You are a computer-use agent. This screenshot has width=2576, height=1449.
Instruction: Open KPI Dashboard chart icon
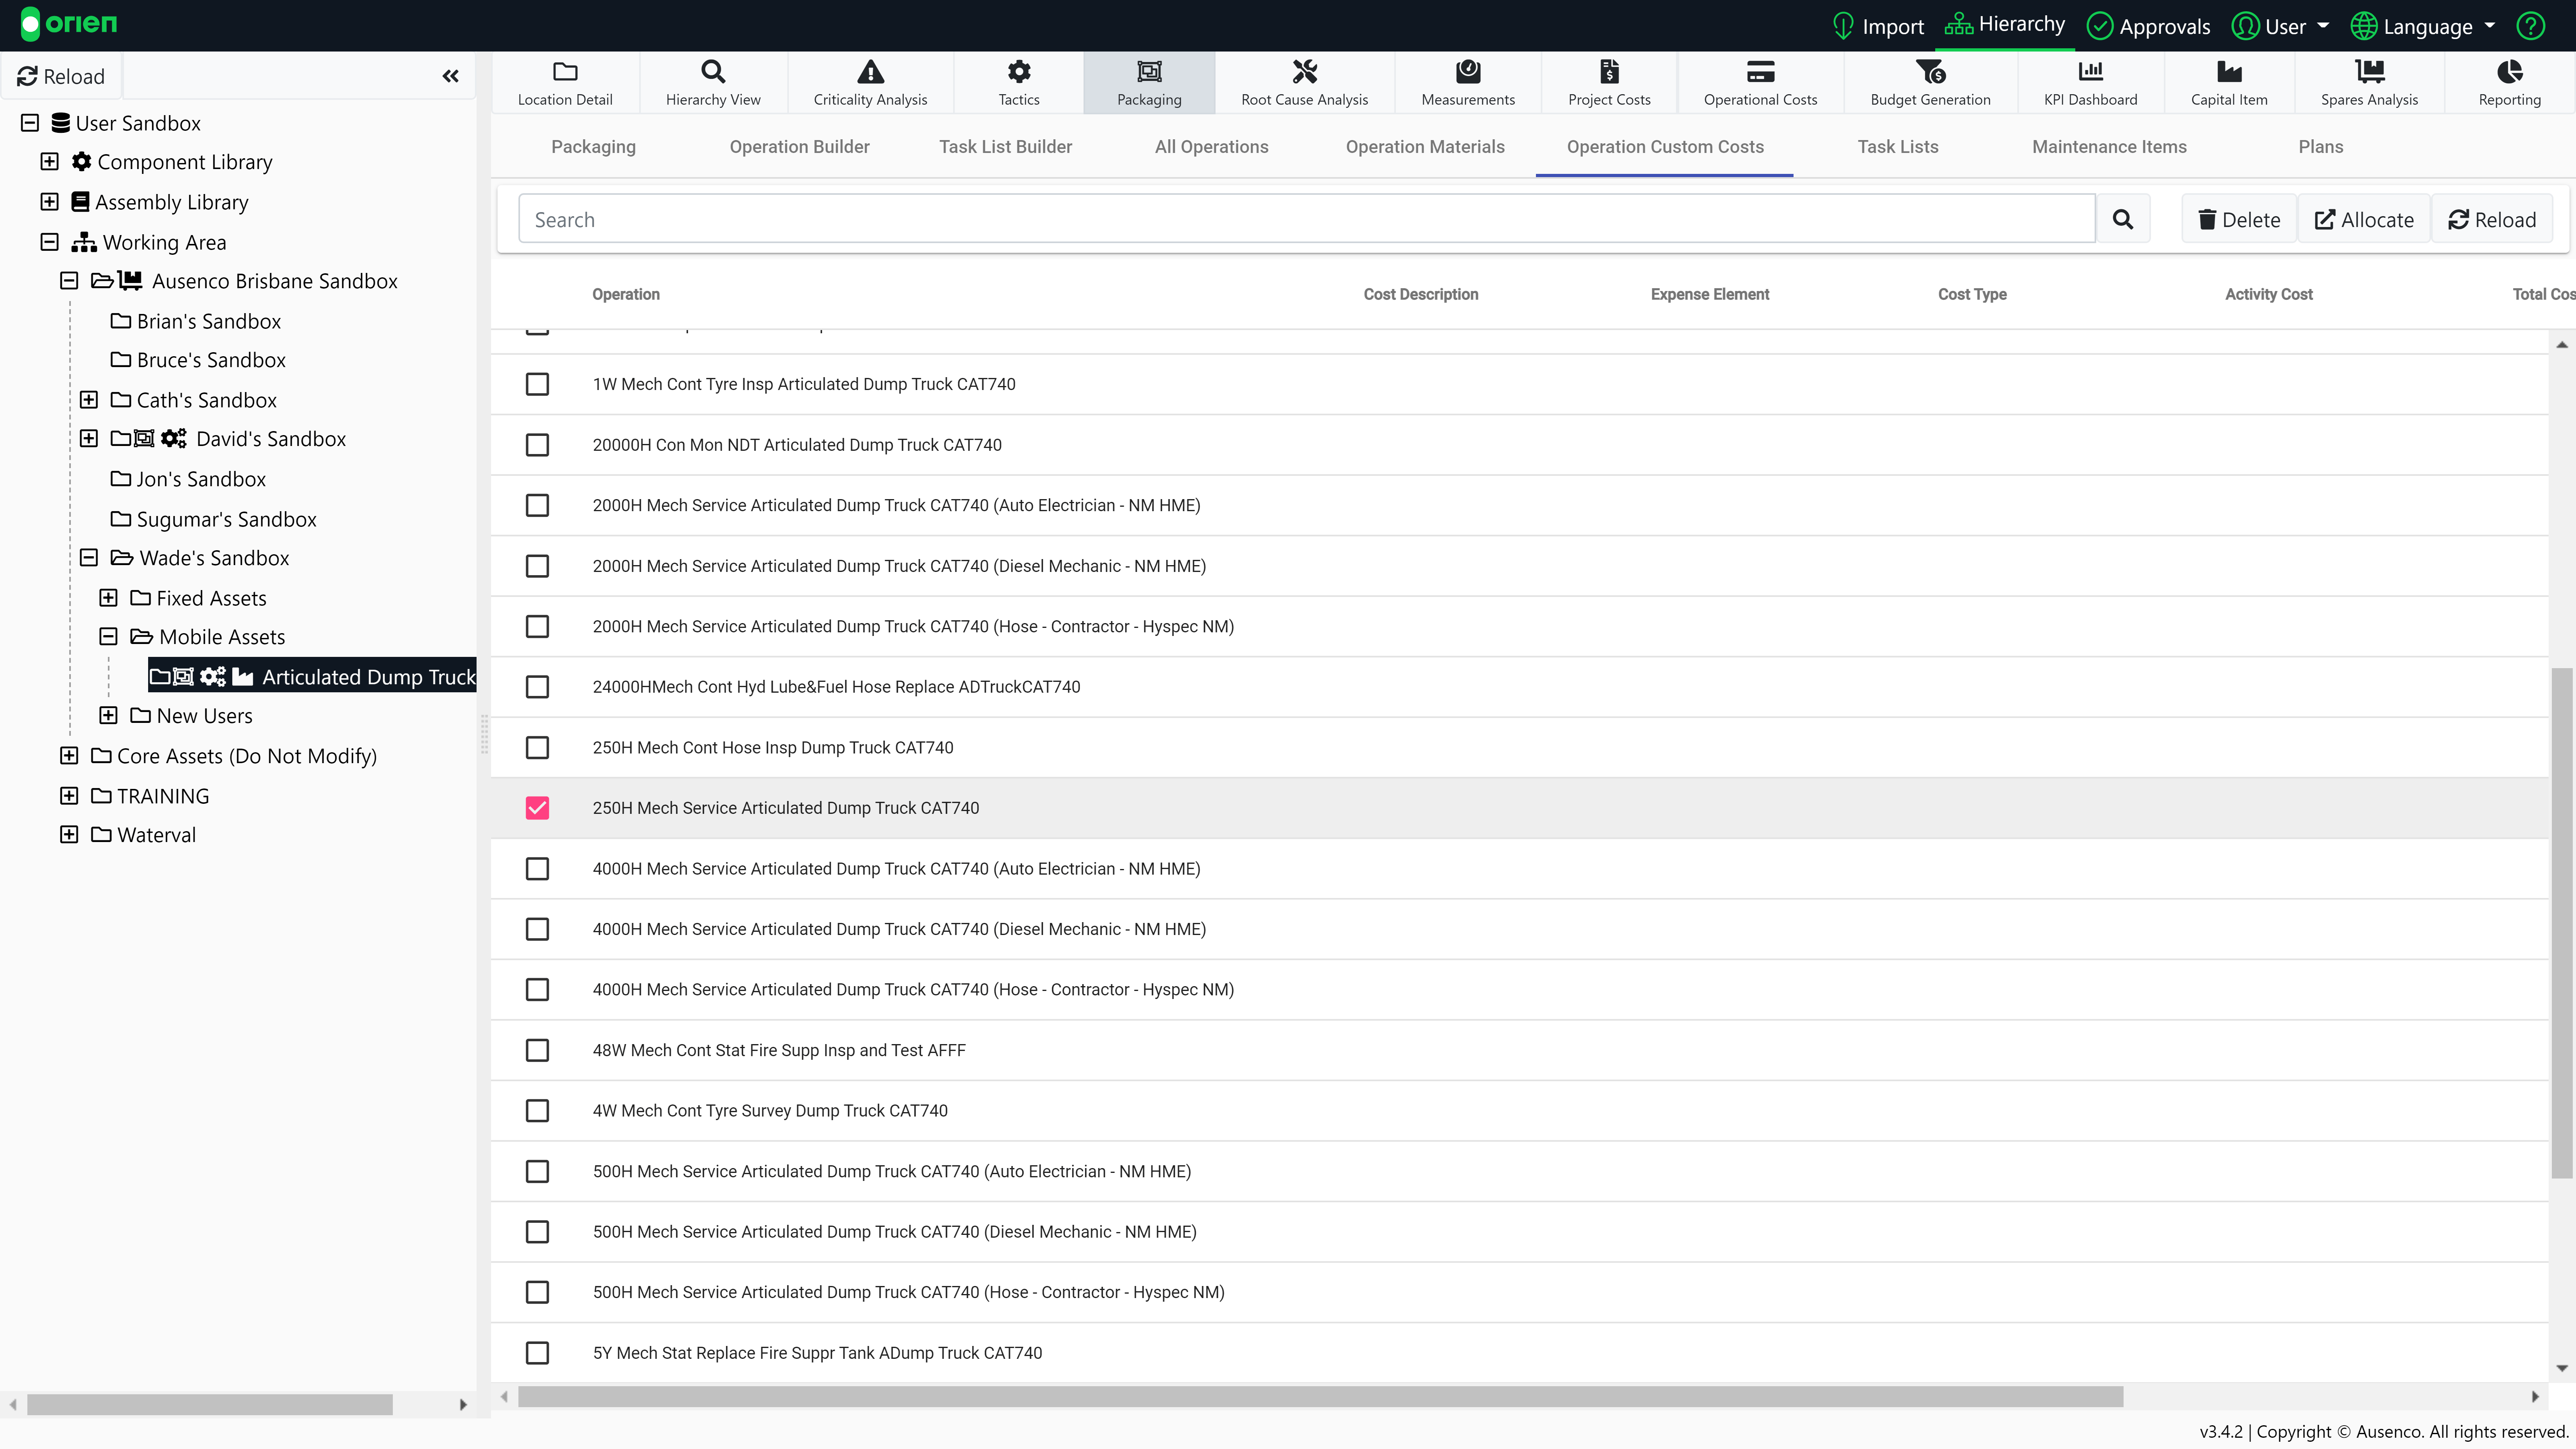click(x=2090, y=72)
